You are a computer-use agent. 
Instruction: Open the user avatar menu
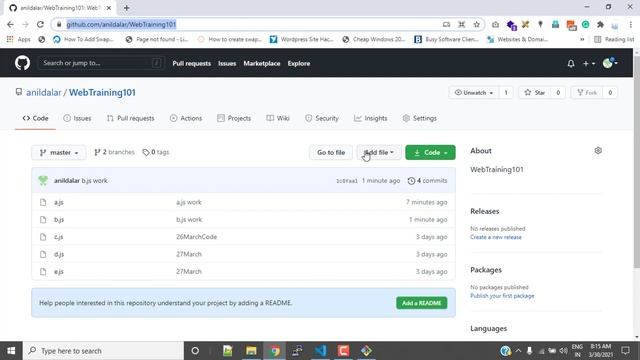click(610, 63)
